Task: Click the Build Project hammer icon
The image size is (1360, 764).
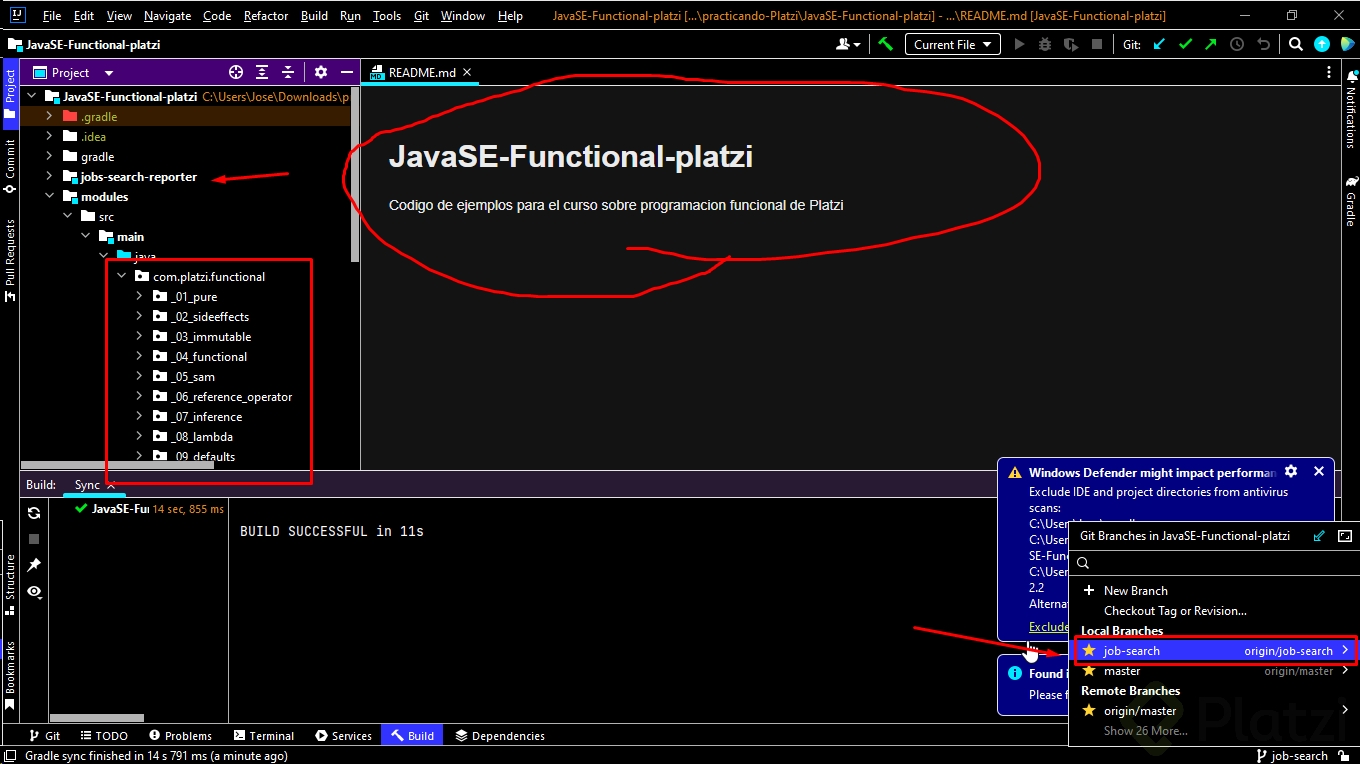Action: pyautogui.click(x=885, y=44)
